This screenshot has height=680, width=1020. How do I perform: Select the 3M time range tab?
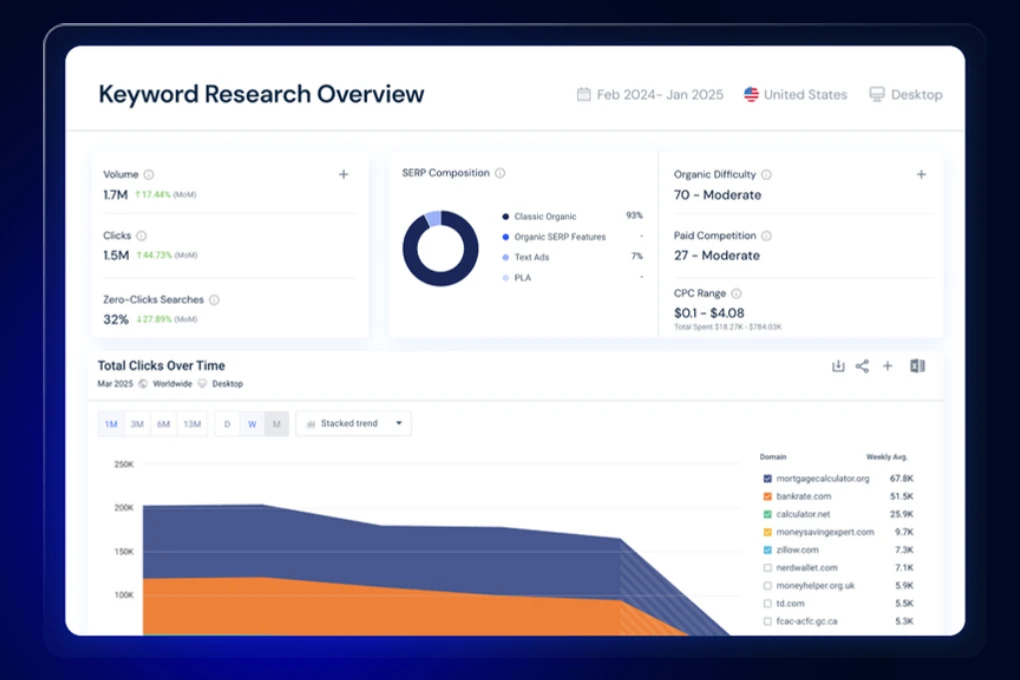point(137,424)
